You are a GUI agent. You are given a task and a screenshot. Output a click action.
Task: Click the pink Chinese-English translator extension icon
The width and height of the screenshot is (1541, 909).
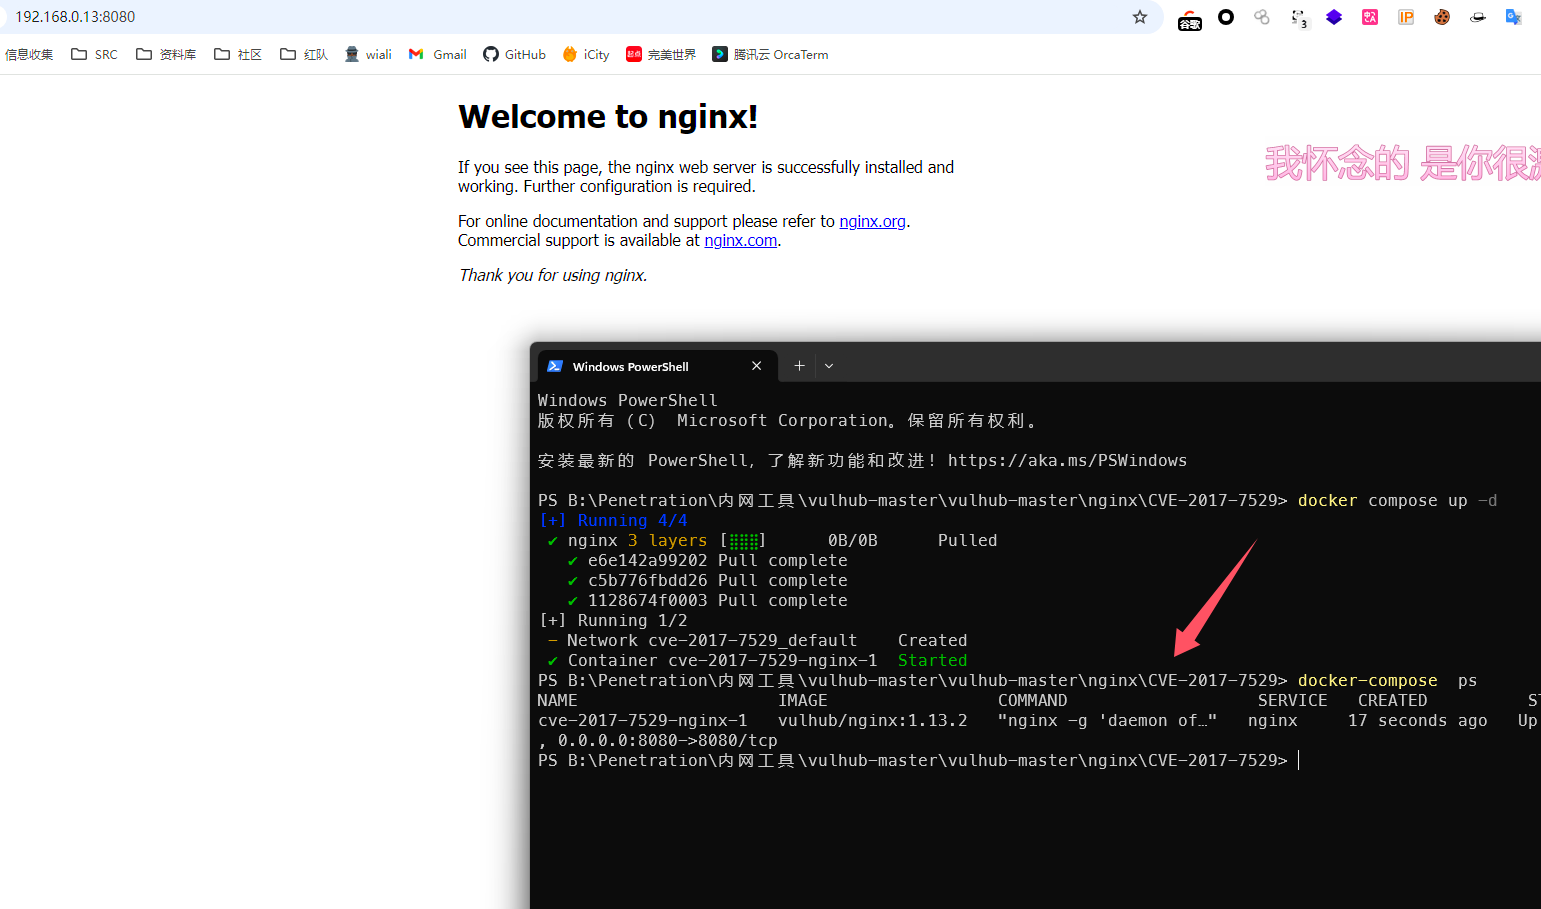[x=1370, y=17]
